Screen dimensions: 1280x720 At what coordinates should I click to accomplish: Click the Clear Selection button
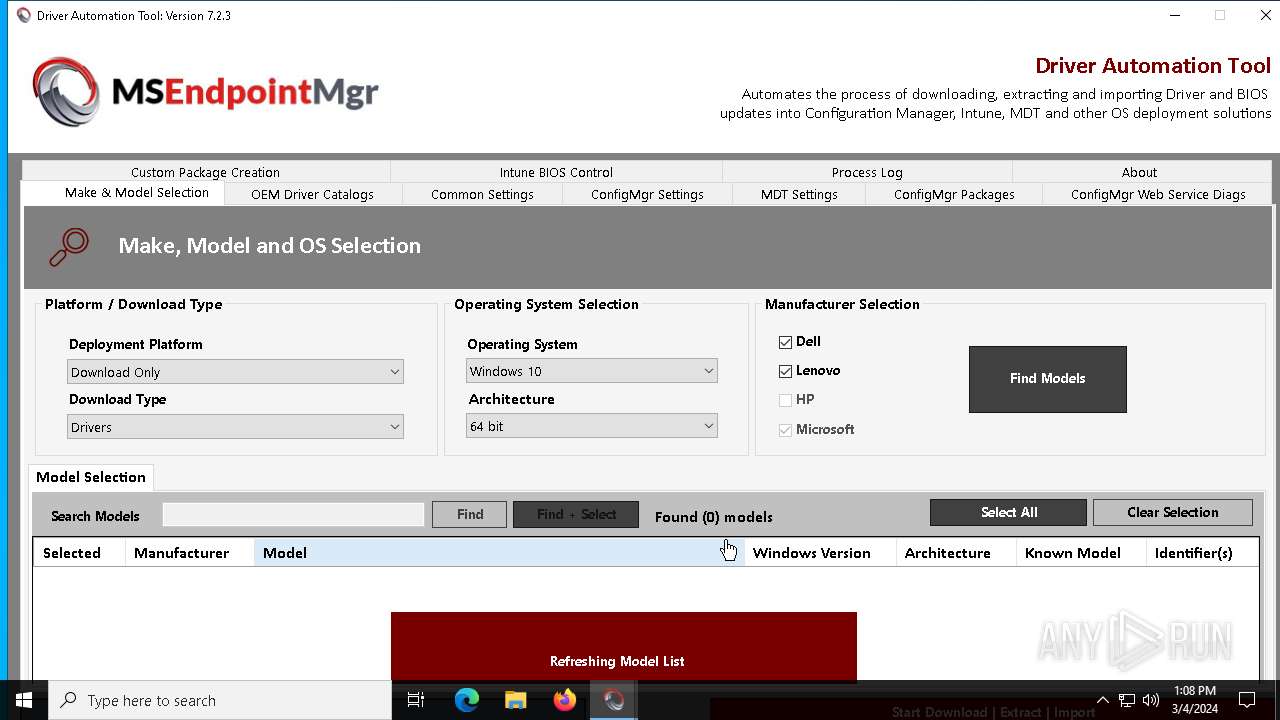[1172, 513]
